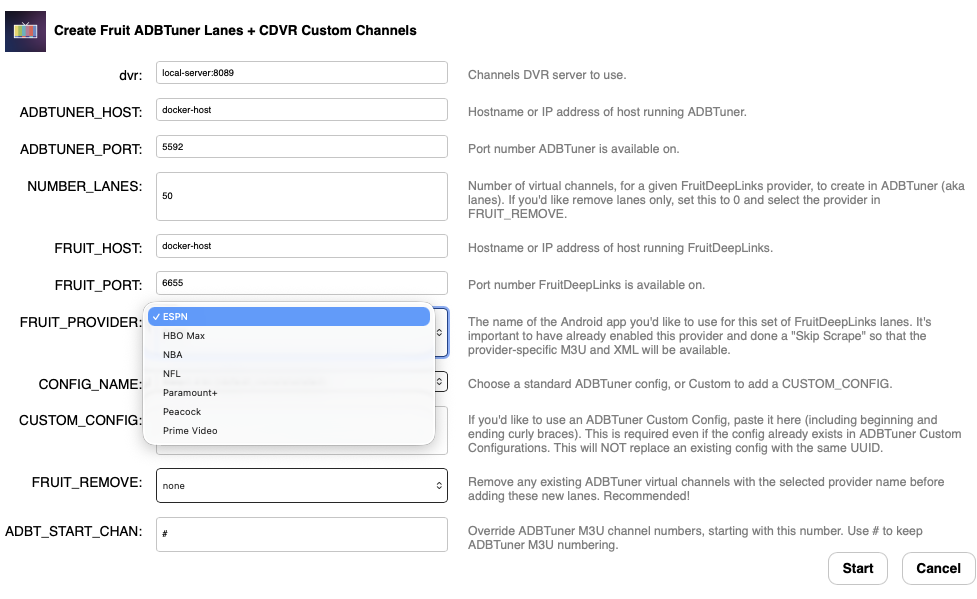Choose HBO Max in the dropdown list
This screenshot has height=599, width=977.
(x=288, y=336)
